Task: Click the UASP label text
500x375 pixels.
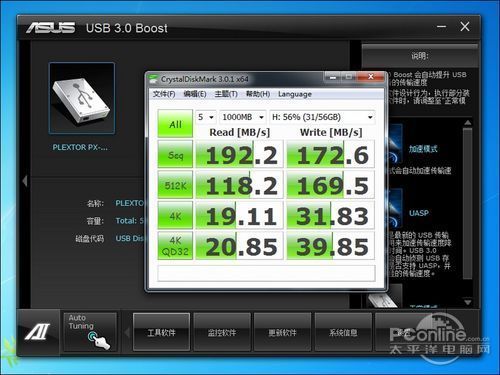Action: (x=419, y=213)
